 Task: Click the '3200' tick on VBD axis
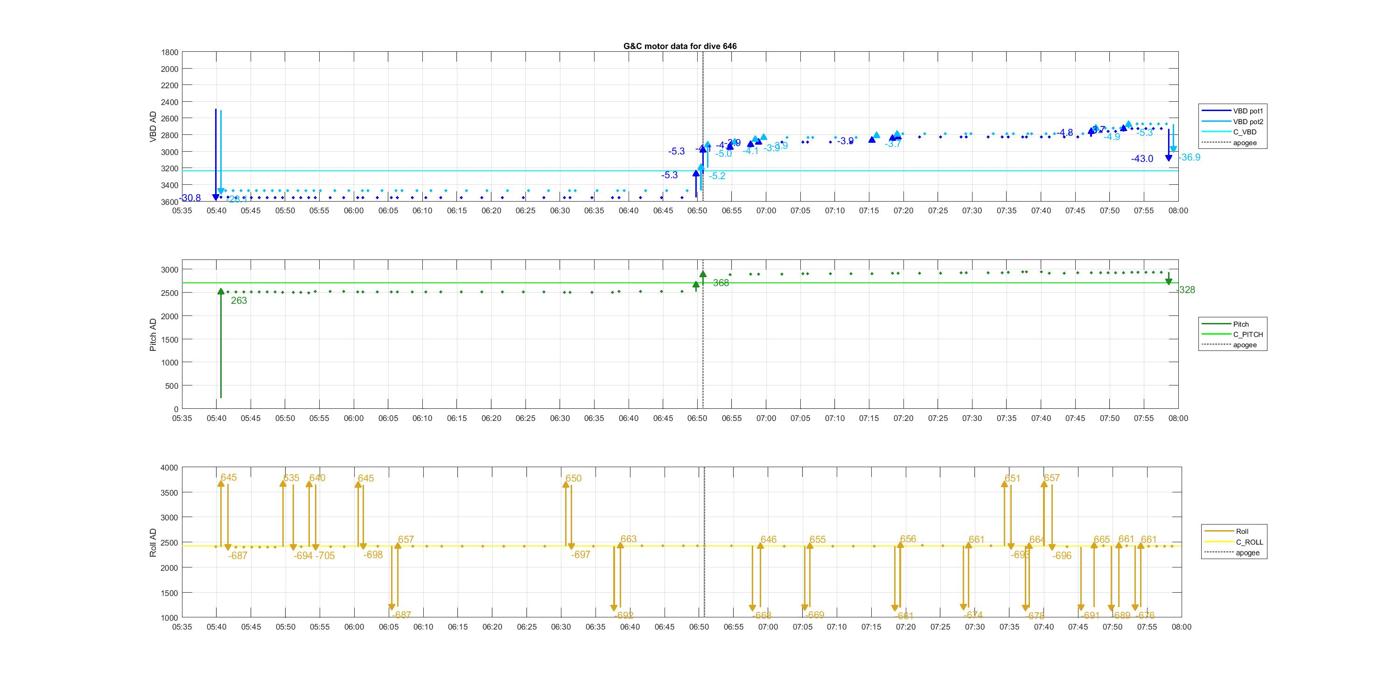pos(169,169)
